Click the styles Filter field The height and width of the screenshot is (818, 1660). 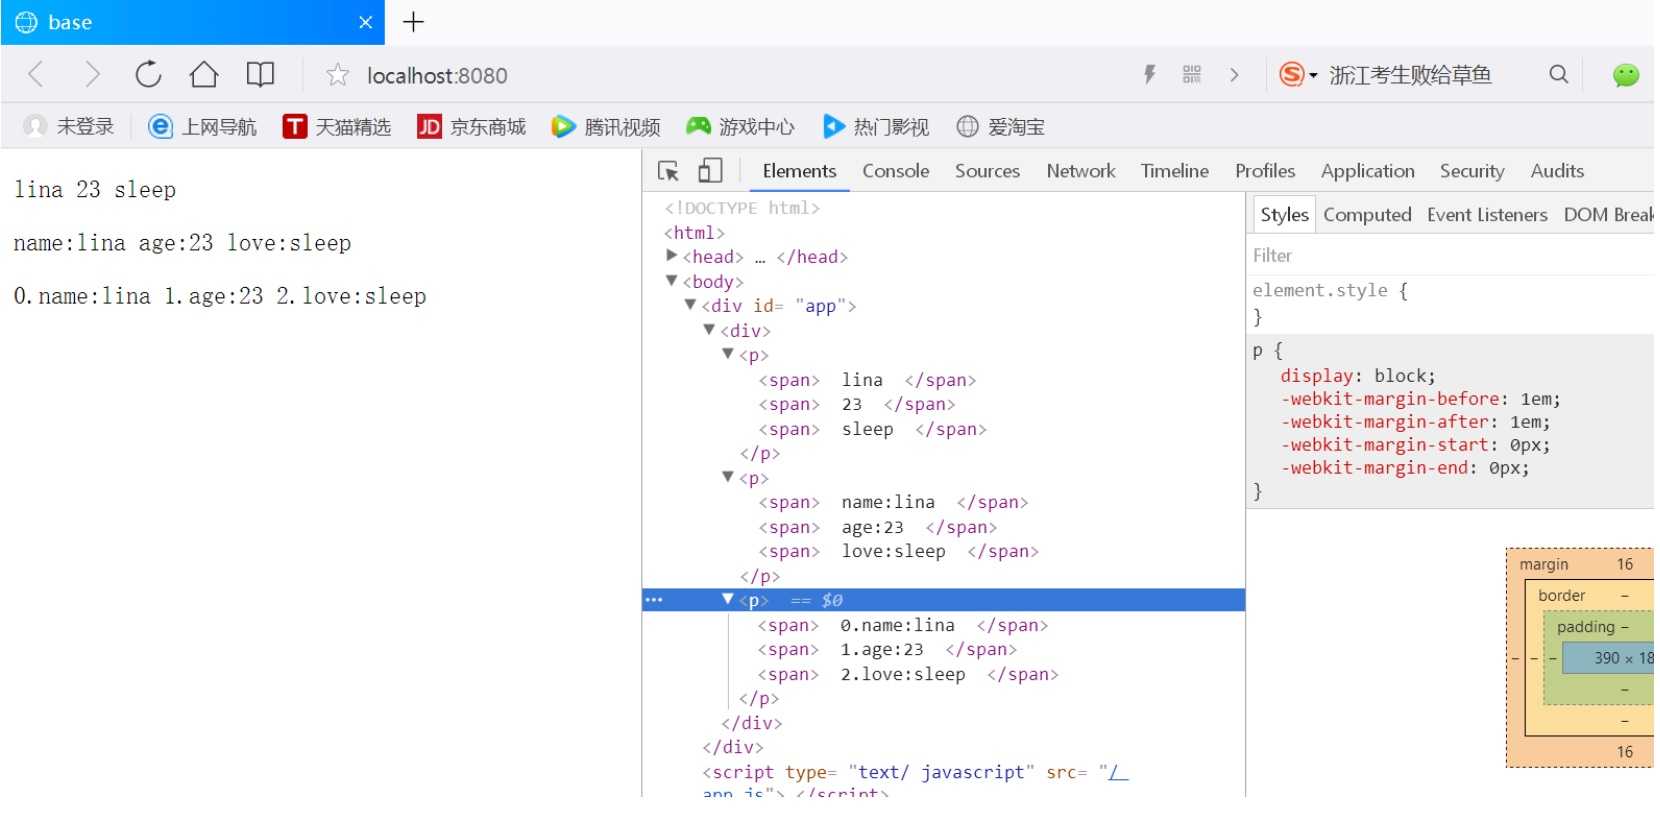(1450, 256)
